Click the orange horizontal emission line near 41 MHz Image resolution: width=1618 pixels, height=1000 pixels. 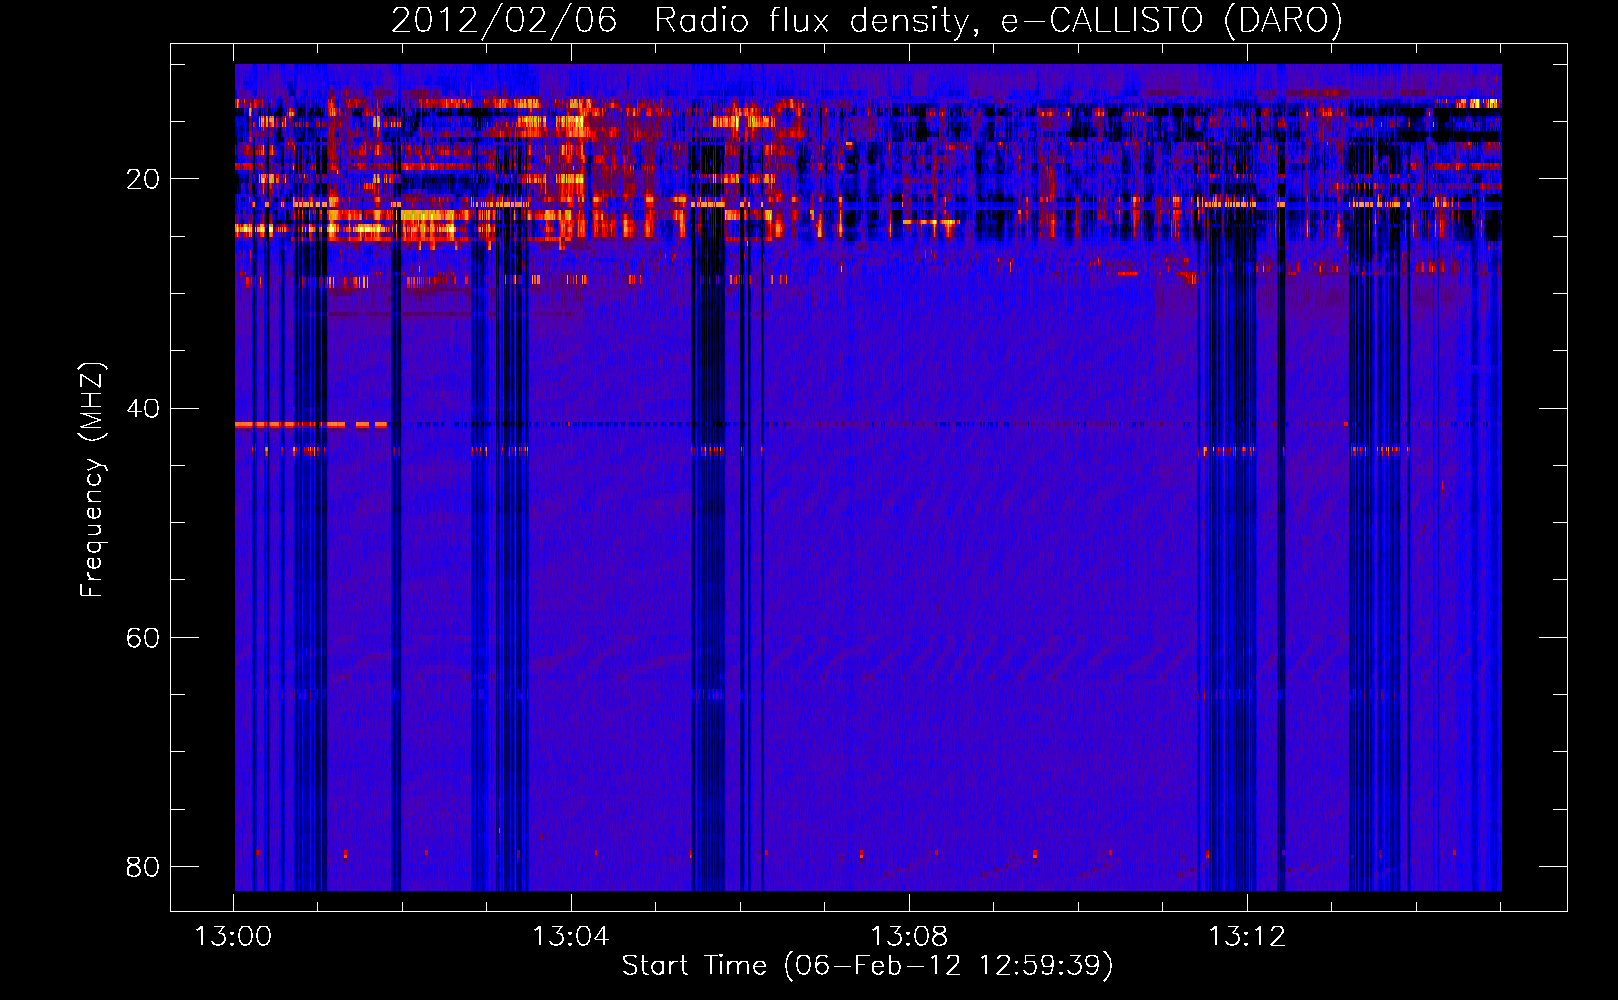[x=311, y=425]
